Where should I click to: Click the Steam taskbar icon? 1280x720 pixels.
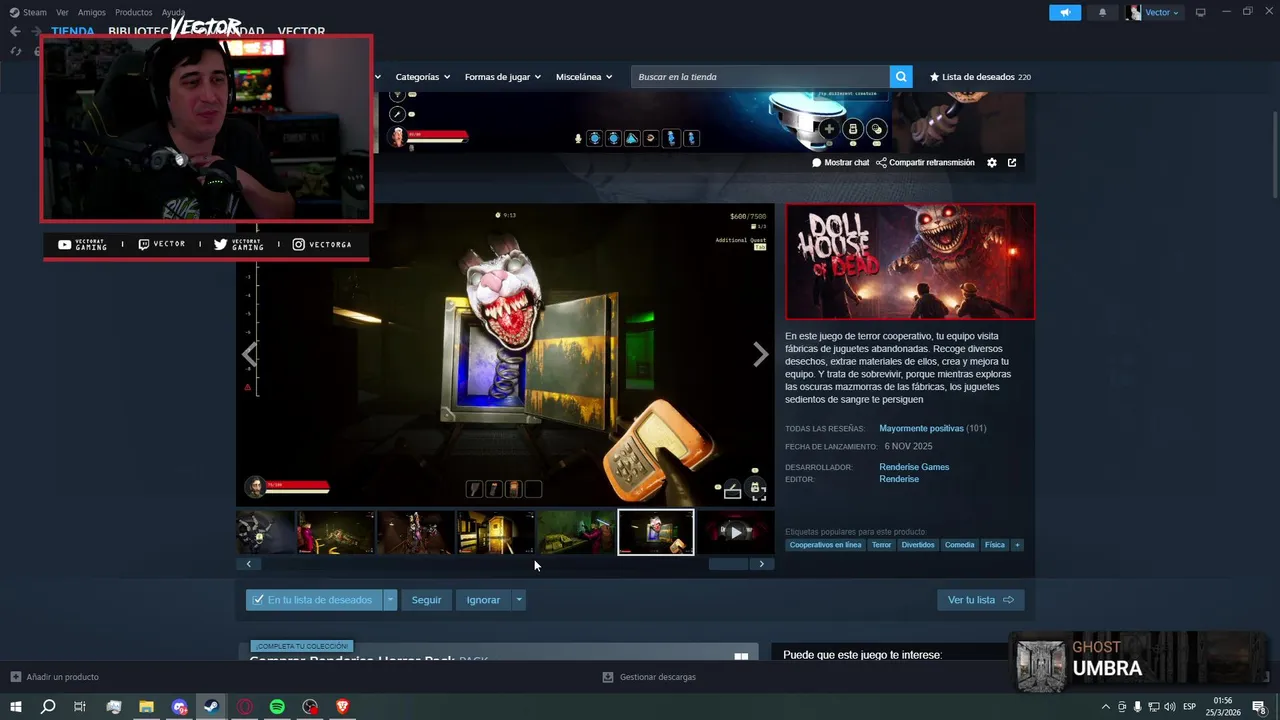211,707
